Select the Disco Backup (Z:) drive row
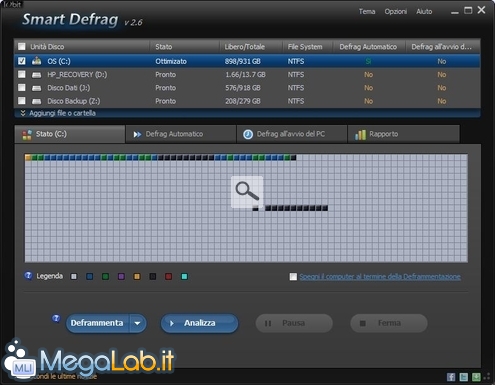Screen dimensions: 495x385 point(247,101)
